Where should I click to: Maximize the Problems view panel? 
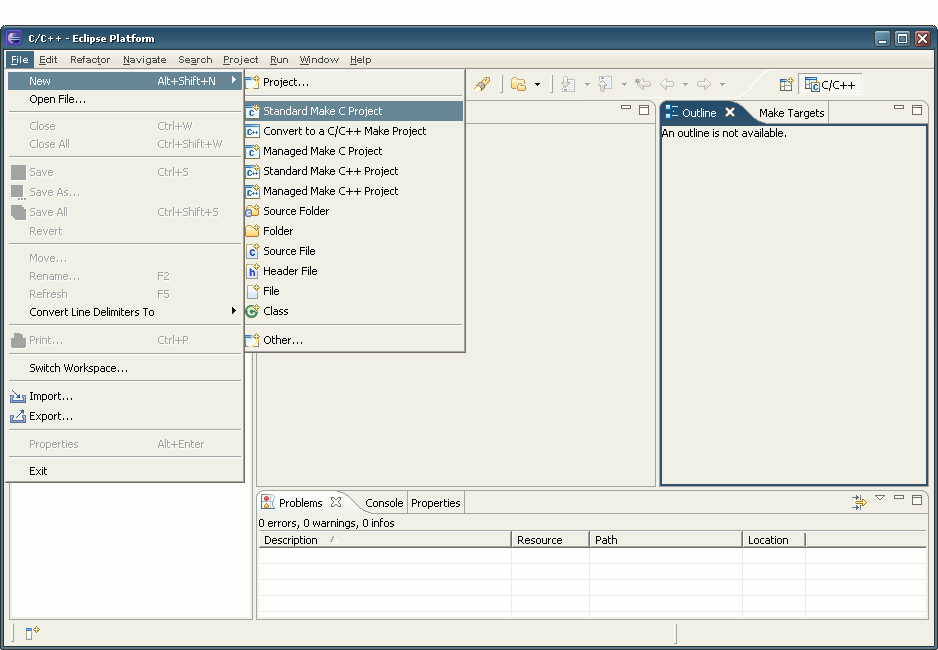point(916,499)
